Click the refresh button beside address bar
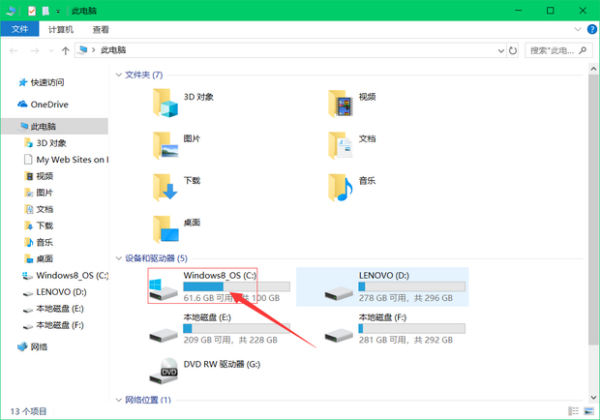 pyautogui.click(x=512, y=48)
